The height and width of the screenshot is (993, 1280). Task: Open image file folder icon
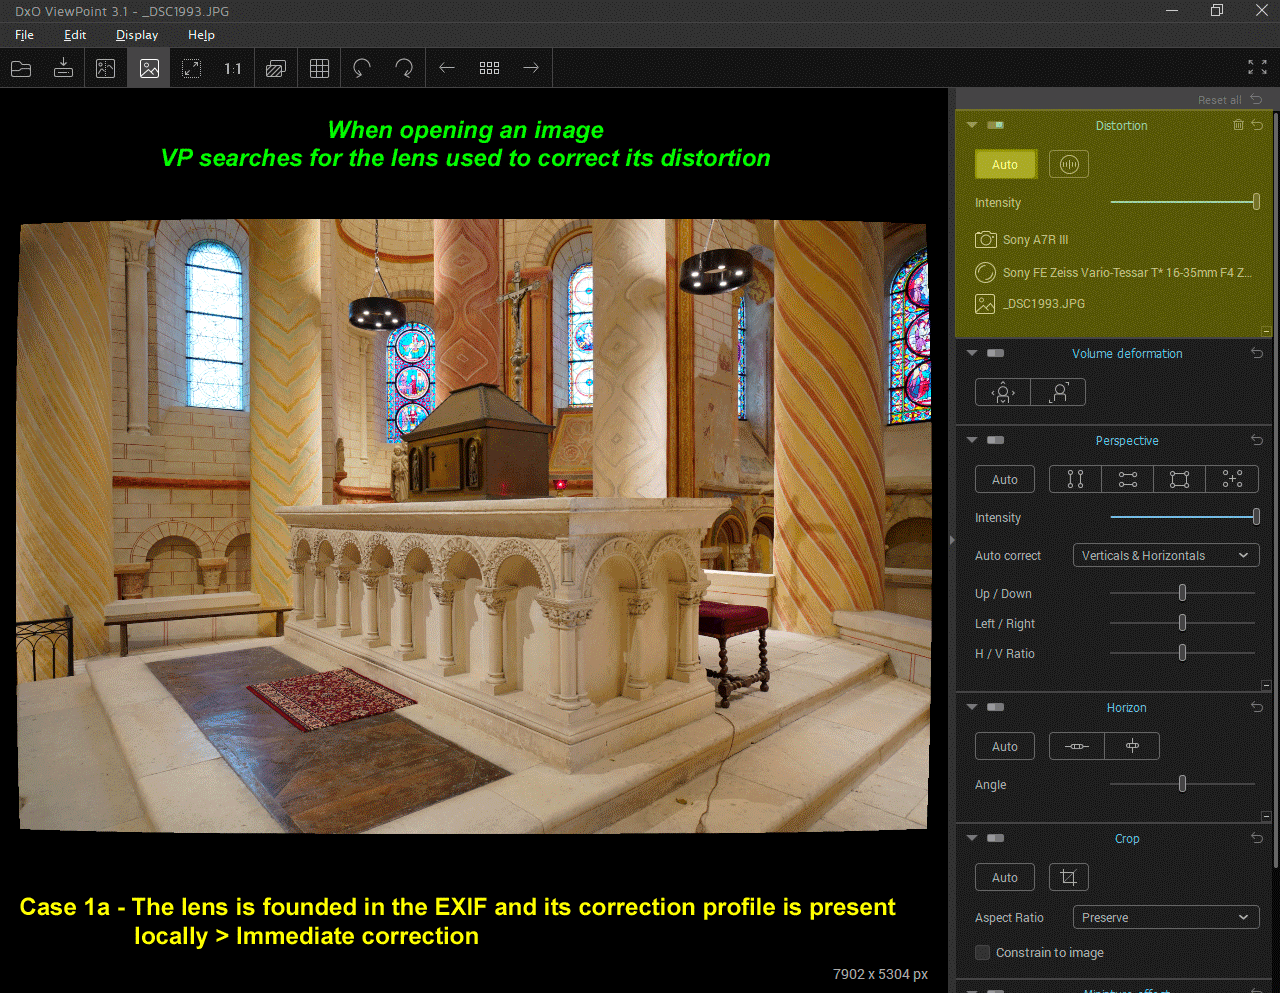[x=21, y=68]
